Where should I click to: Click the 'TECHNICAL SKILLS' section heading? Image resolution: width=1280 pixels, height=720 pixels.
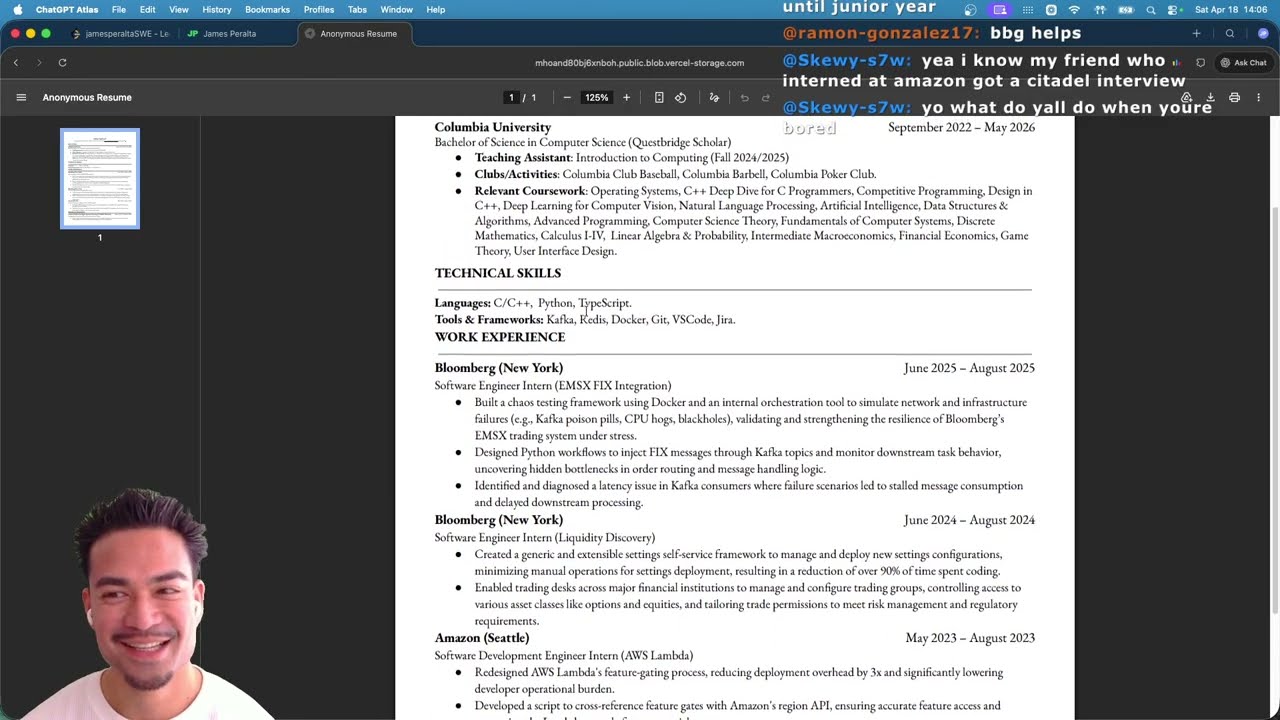coord(498,273)
